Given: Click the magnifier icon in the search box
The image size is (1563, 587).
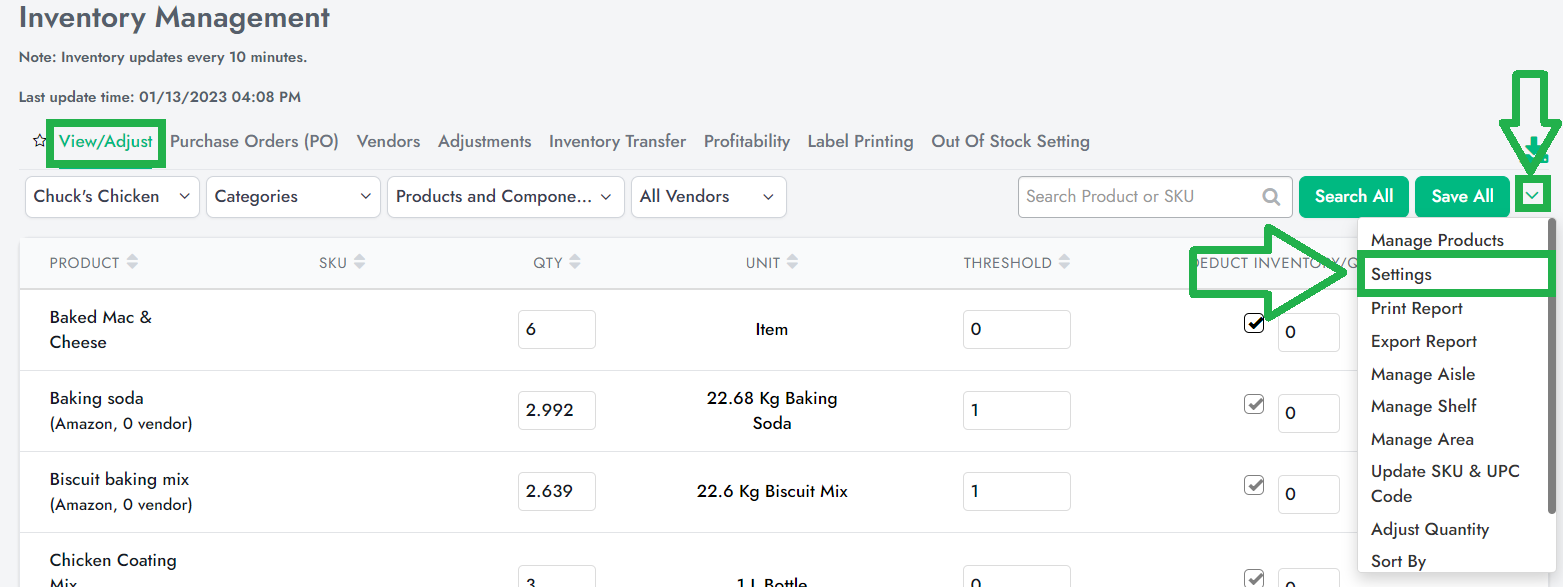Looking at the screenshot, I should coord(1271,197).
